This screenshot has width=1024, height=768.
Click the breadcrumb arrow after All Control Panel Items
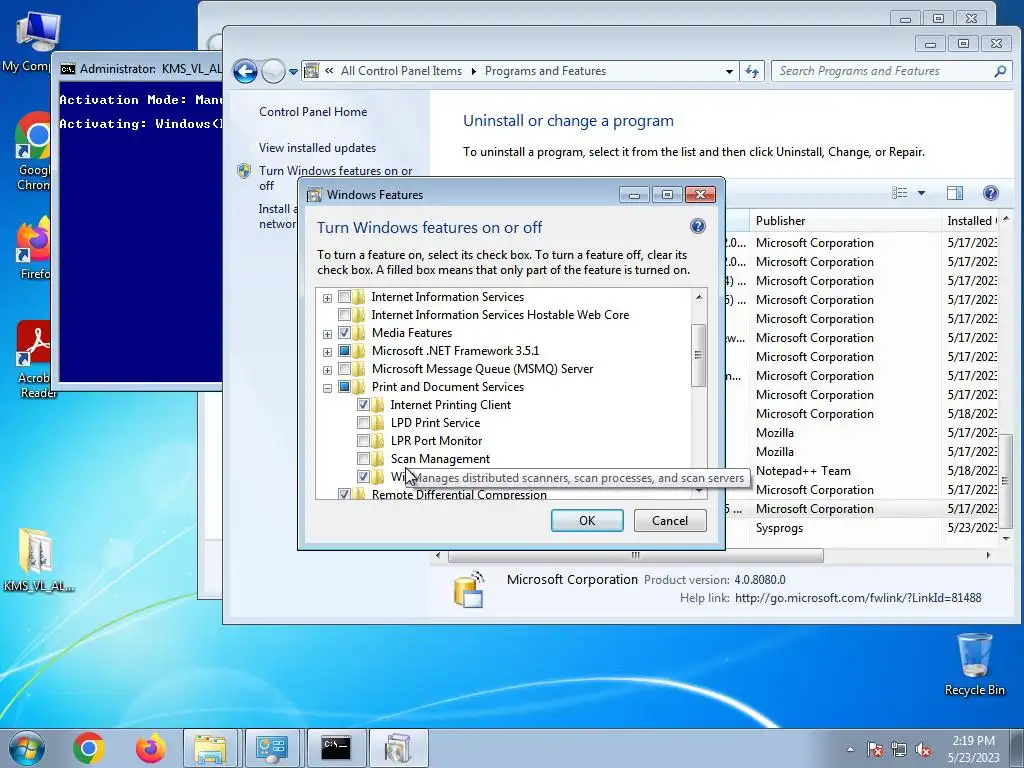click(x=473, y=71)
